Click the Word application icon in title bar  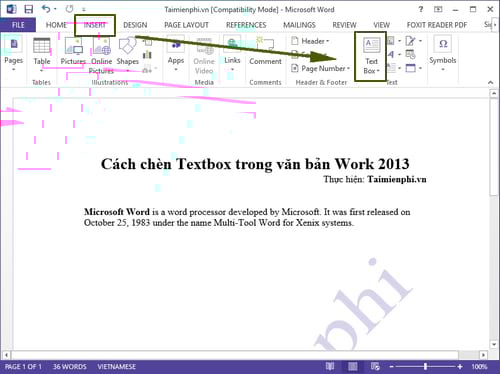click(x=11, y=9)
